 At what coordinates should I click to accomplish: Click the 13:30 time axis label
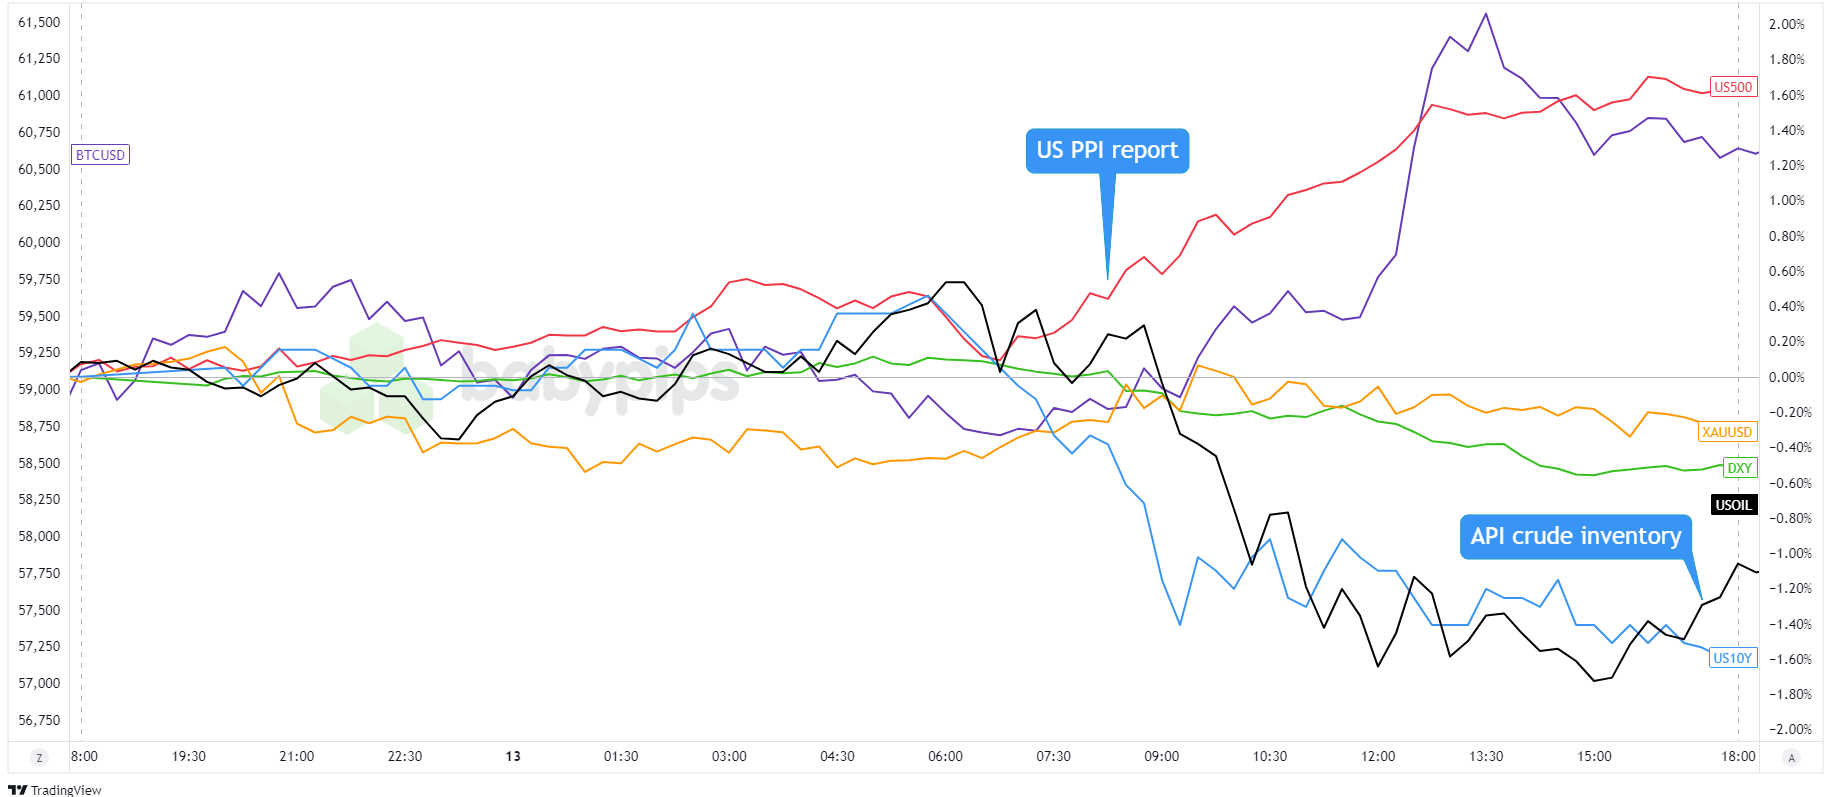point(1486,756)
